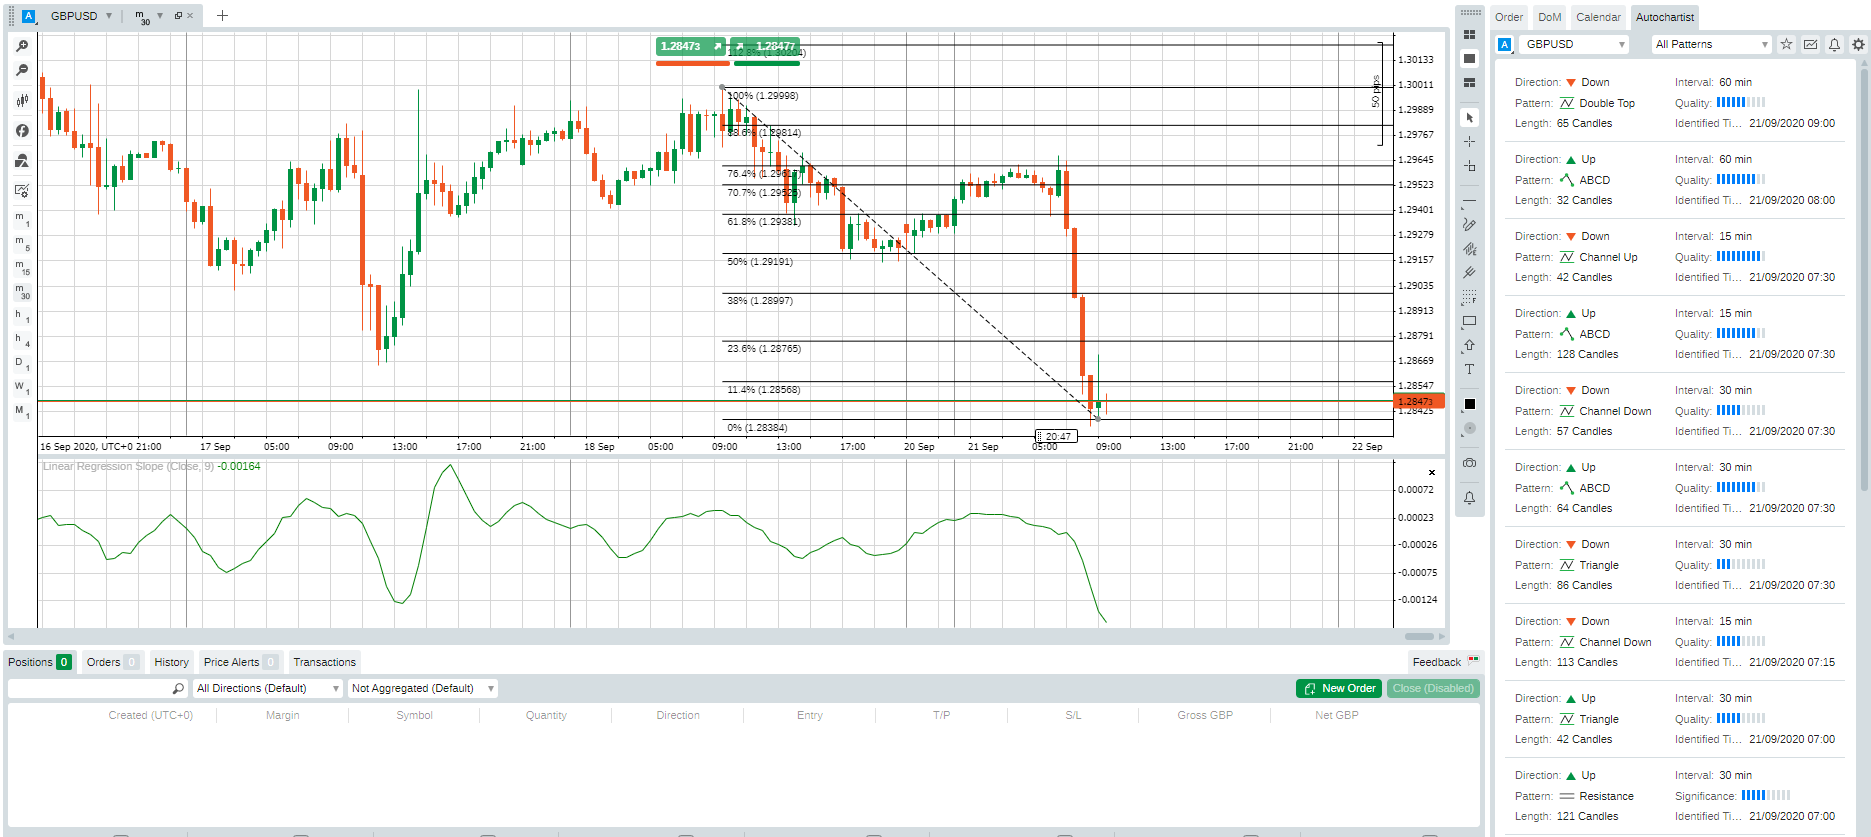
Task: Select the m30 timeframe button
Action: [22, 291]
